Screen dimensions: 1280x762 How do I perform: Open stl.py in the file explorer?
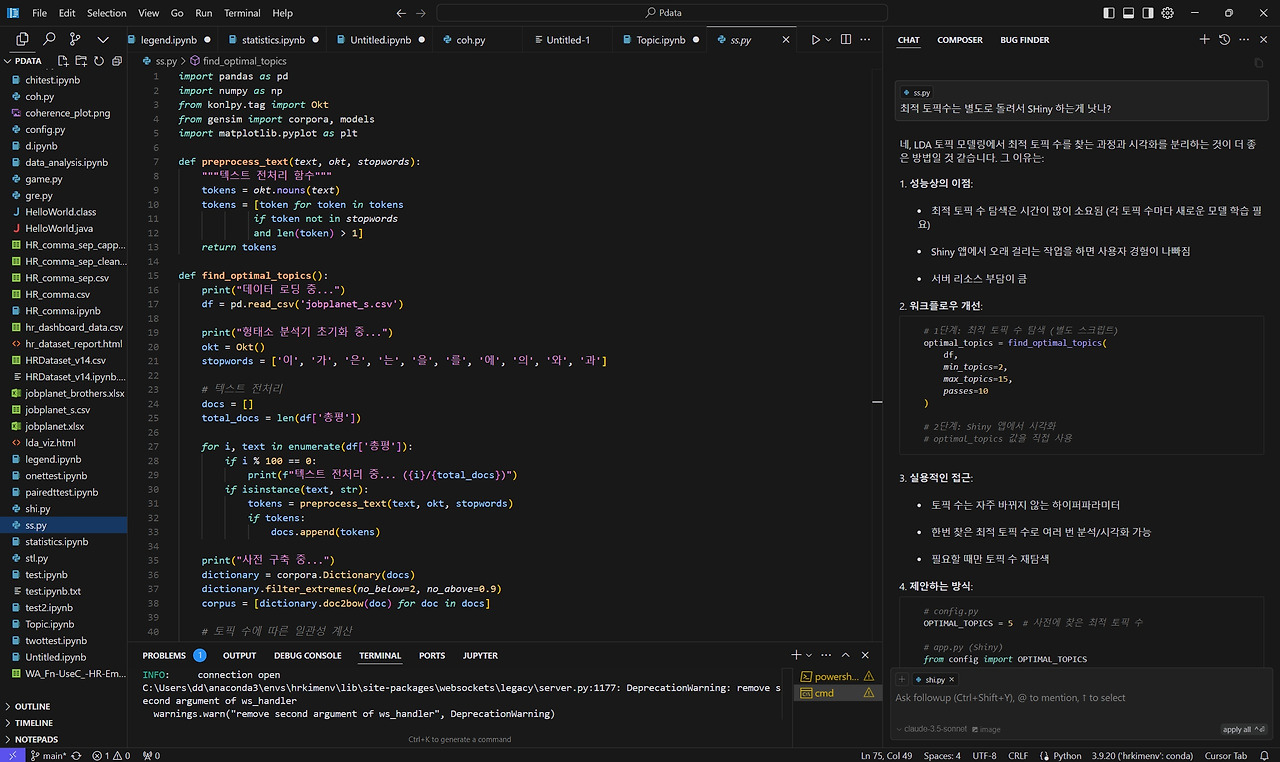(37, 558)
